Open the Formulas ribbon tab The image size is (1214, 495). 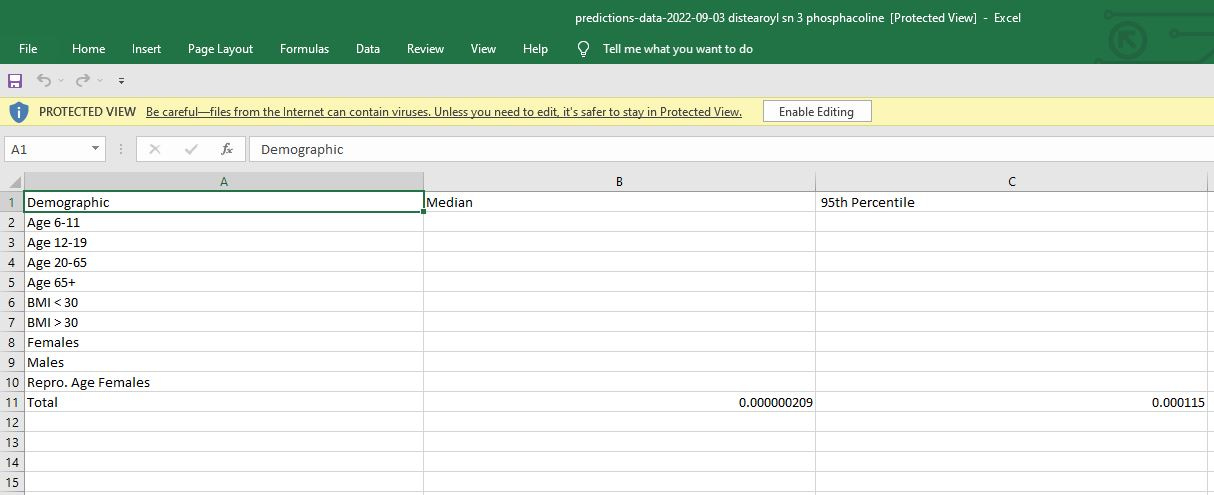(x=304, y=48)
